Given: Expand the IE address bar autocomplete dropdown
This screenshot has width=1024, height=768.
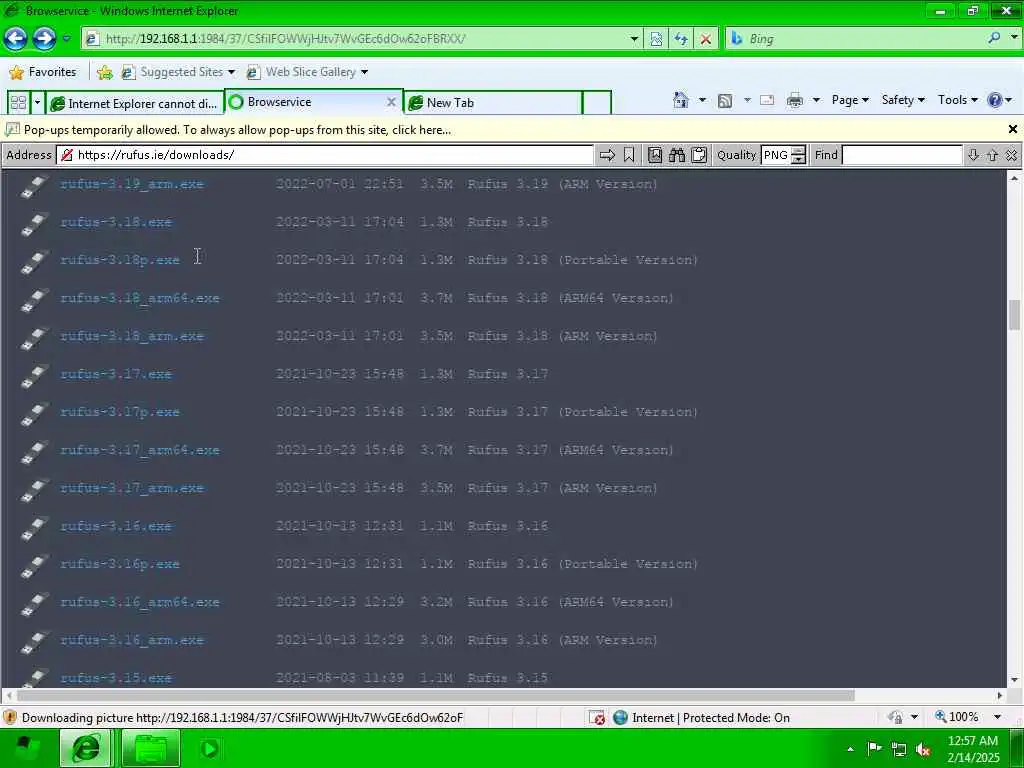Looking at the screenshot, I should [x=633, y=39].
